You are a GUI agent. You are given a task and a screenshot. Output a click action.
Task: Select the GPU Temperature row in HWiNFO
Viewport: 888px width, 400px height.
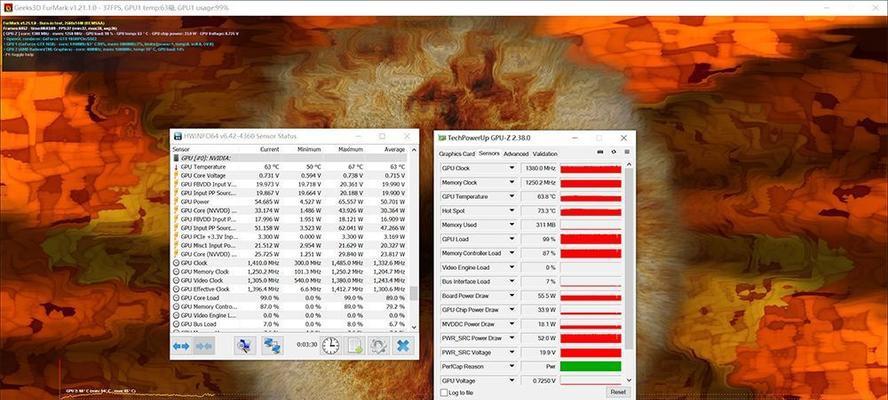[x=289, y=167]
